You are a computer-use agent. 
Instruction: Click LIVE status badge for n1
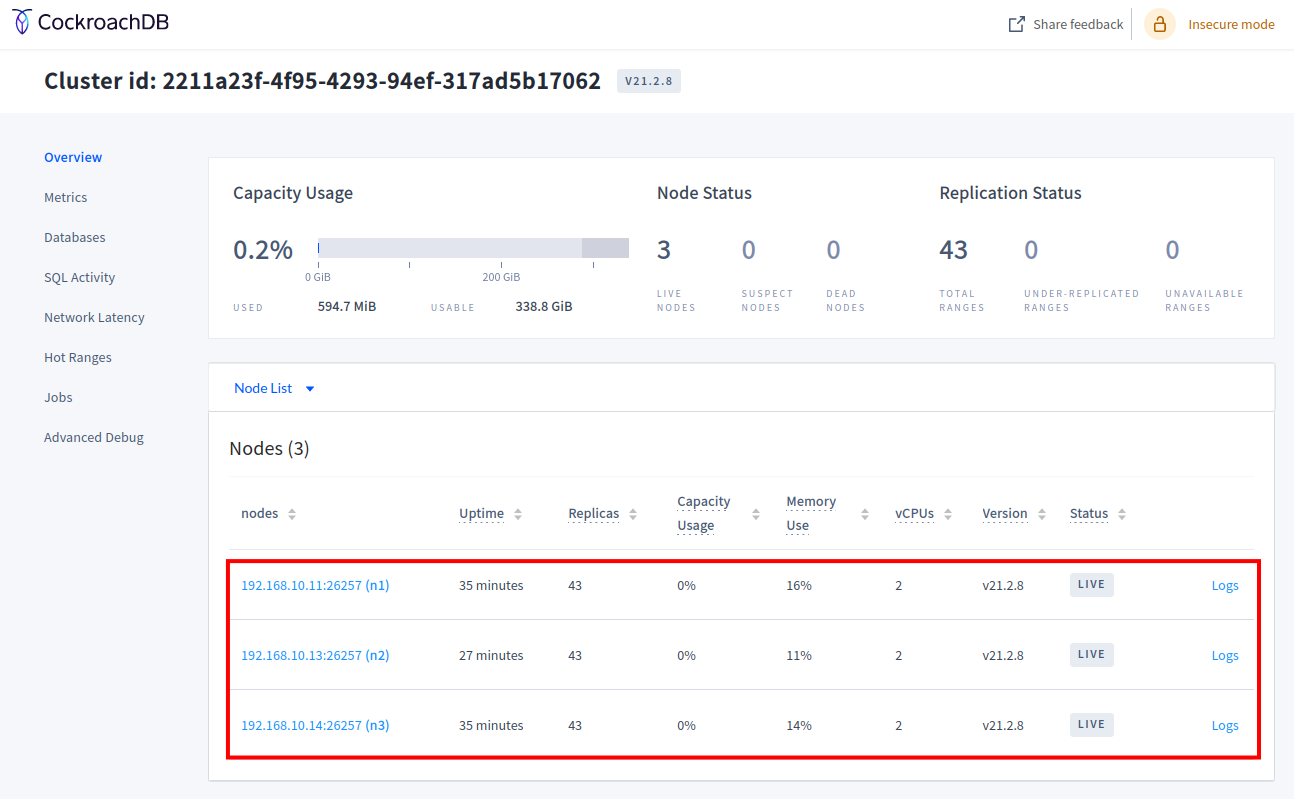pyautogui.click(x=1091, y=585)
